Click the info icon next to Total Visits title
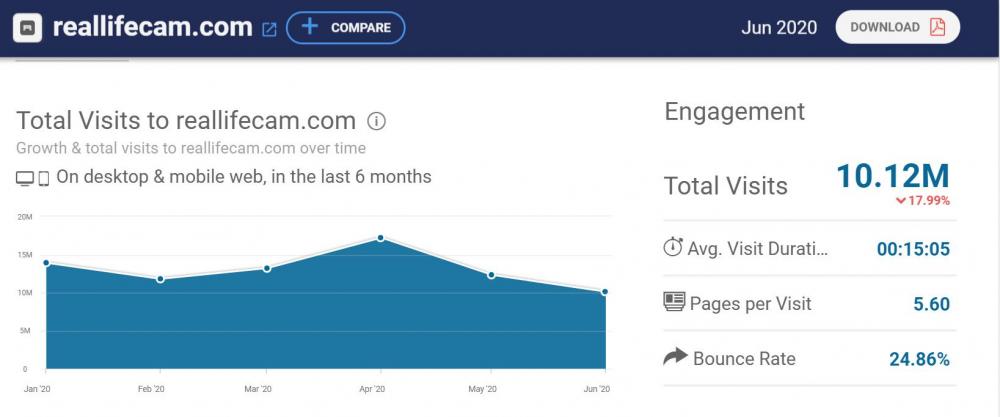 click(x=376, y=122)
